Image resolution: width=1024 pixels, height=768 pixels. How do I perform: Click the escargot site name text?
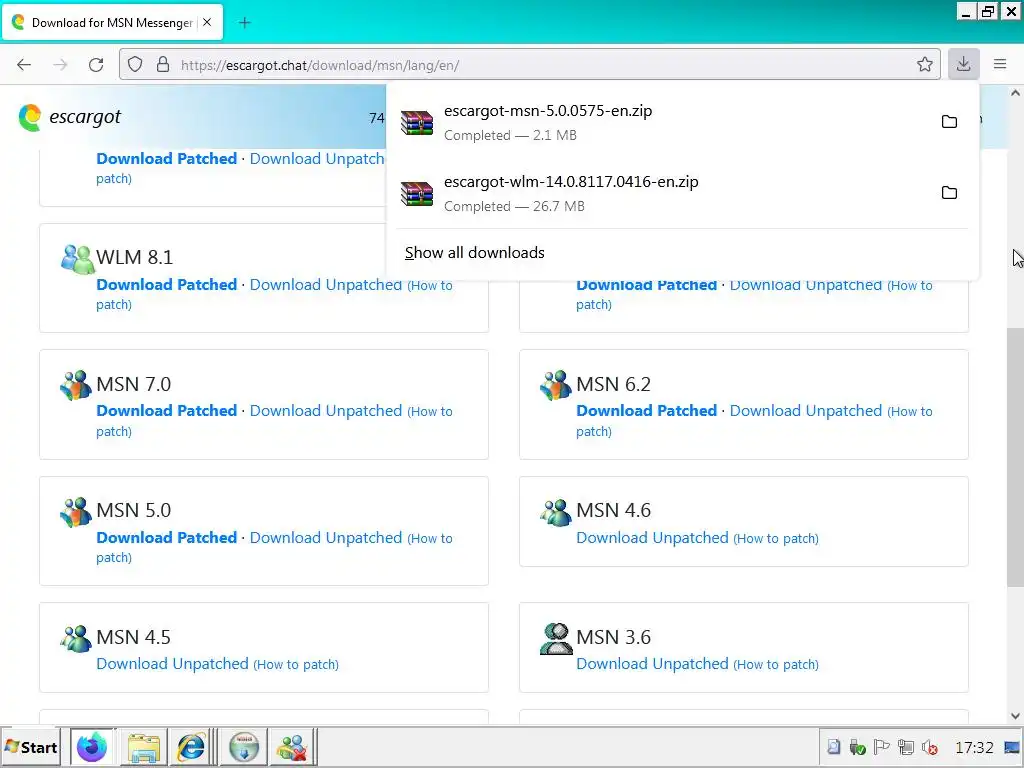coord(85,117)
